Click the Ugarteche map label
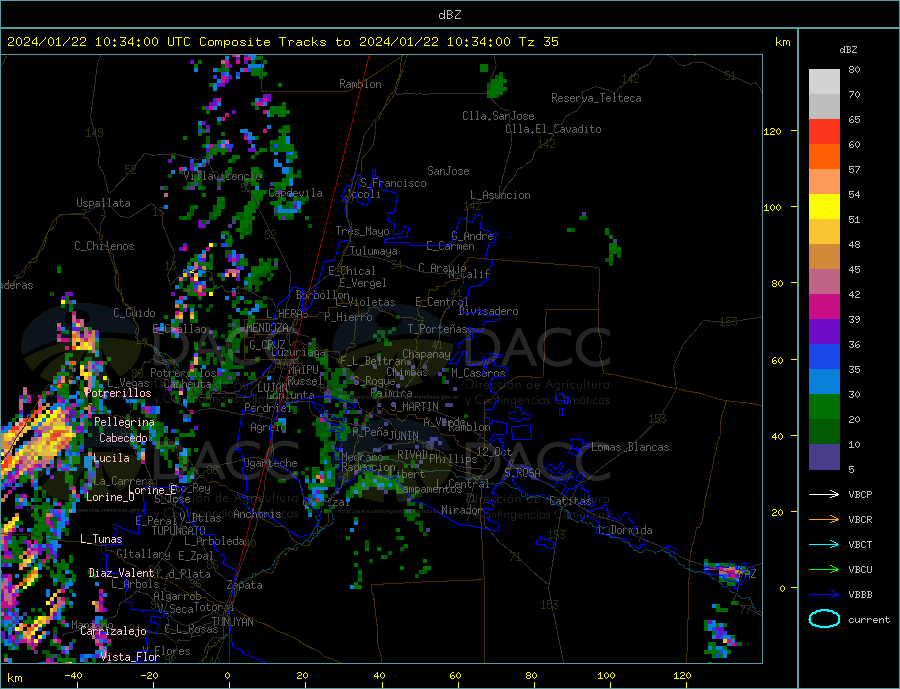This screenshot has height=689, width=900. [270, 463]
